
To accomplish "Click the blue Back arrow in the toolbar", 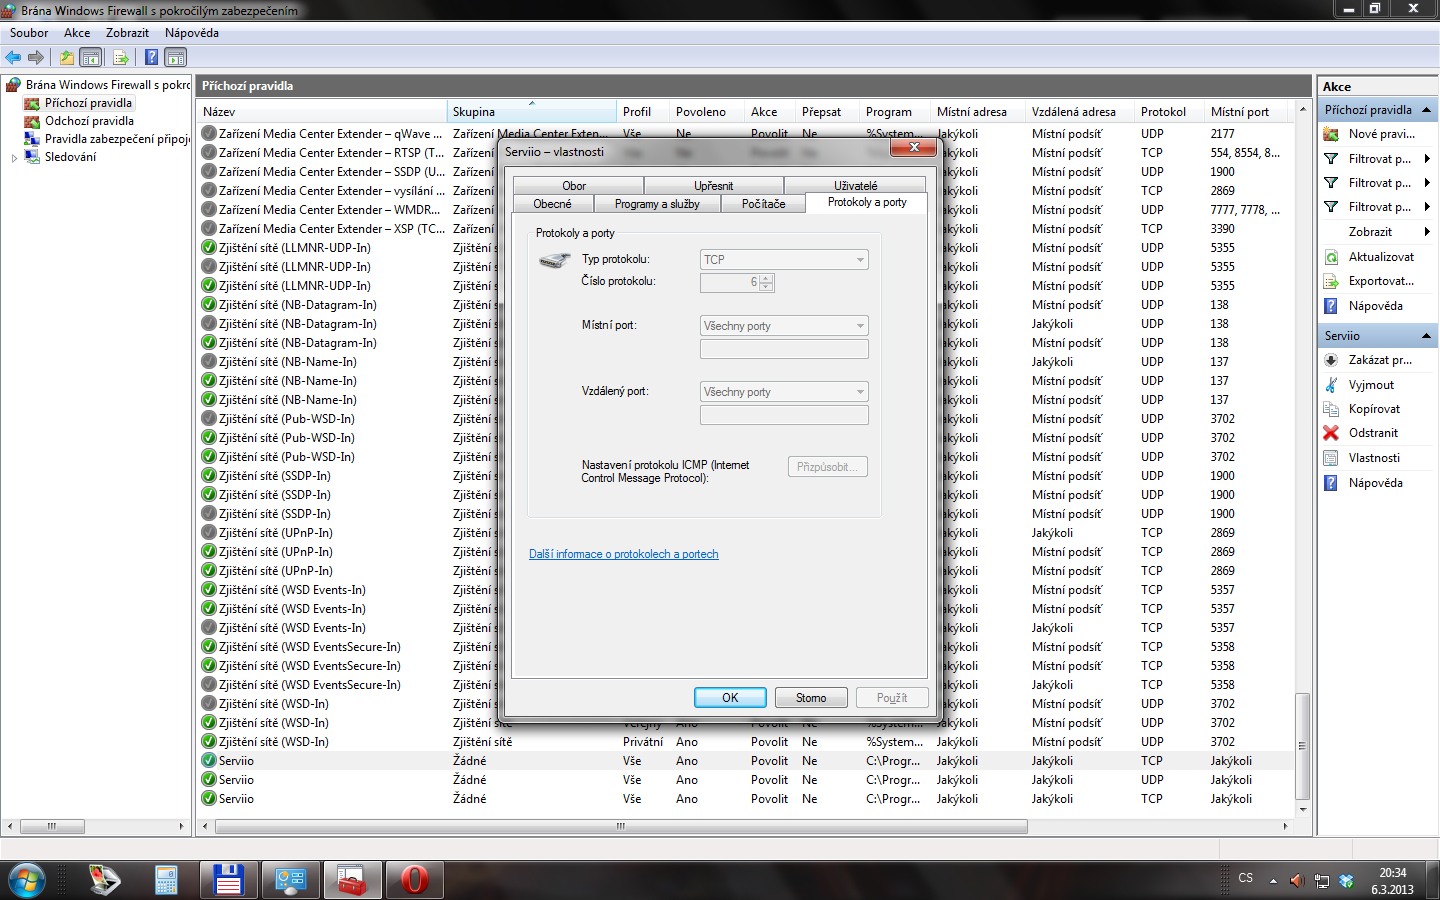I will pyautogui.click(x=13, y=57).
